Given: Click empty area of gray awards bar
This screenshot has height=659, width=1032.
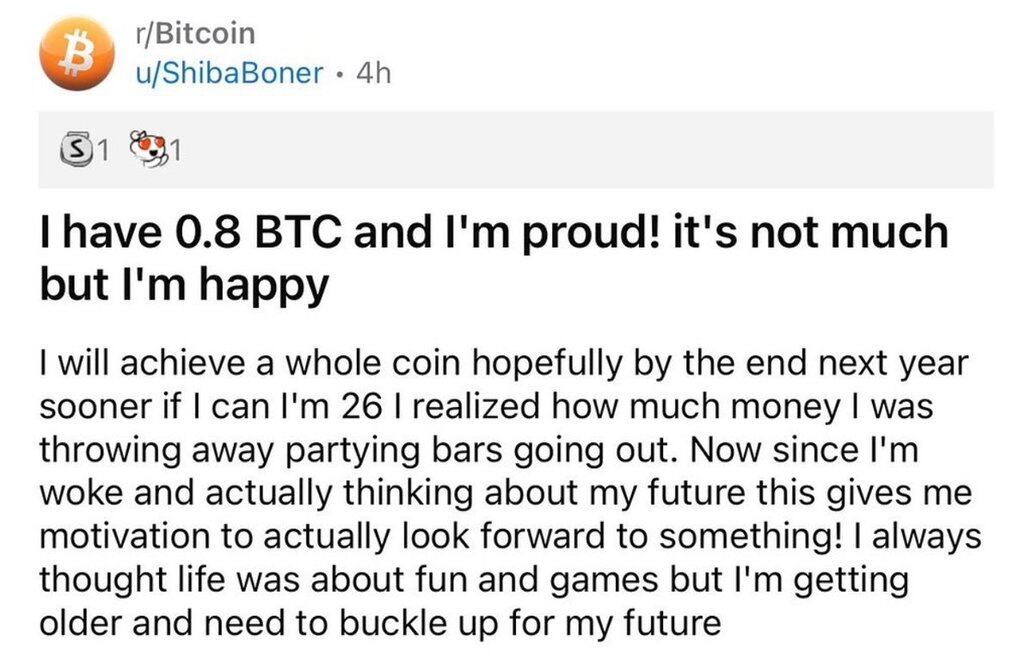Looking at the screenshot, I should pyautogui.click(x=600, y=150).
